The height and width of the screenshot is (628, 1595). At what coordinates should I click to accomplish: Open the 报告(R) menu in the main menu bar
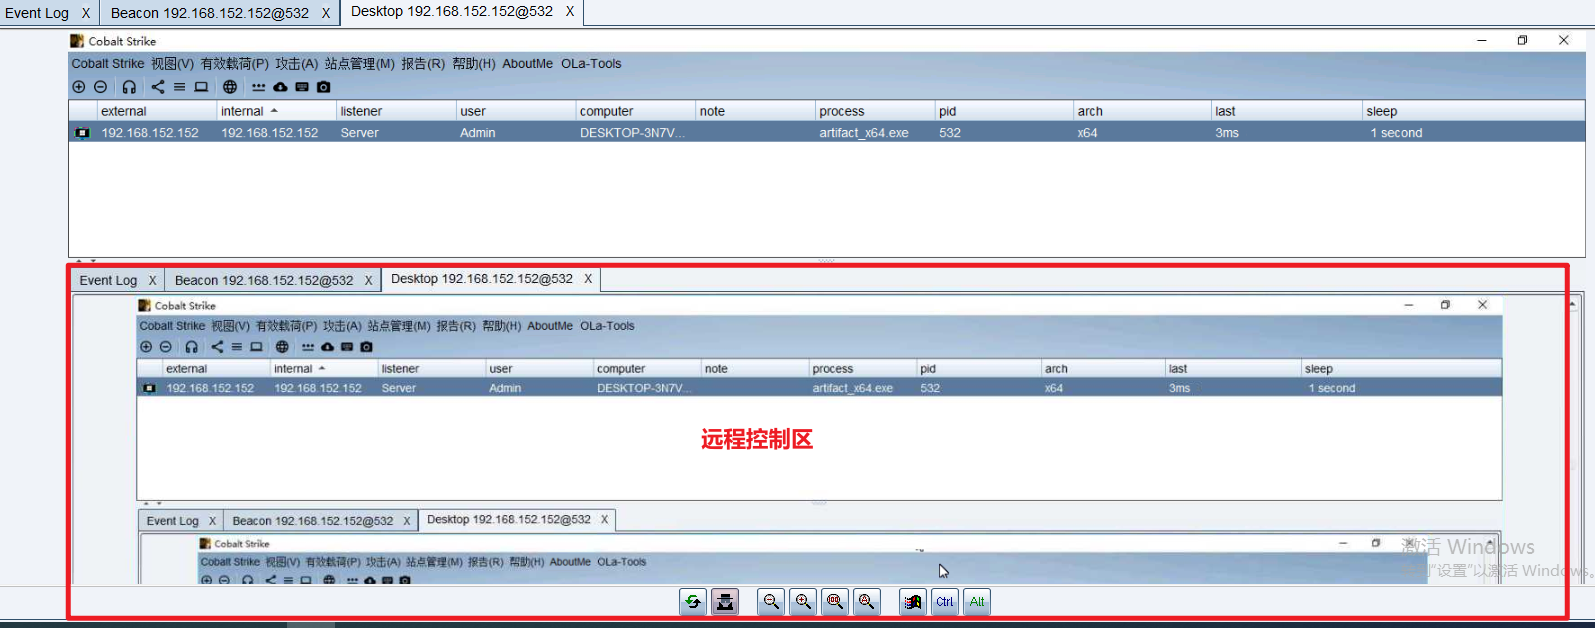pyautogui.click(x=423, y=63)
